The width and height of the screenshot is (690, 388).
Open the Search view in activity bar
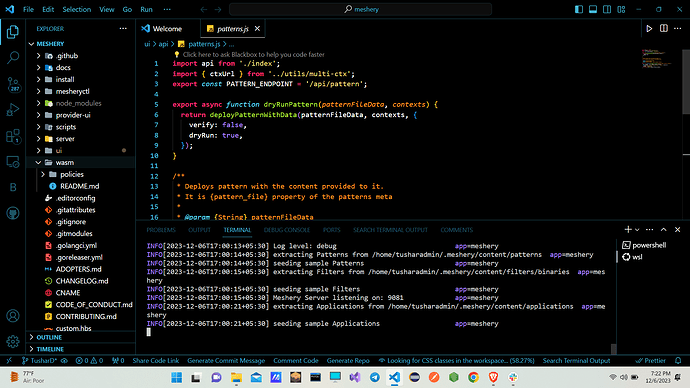pos(13,57)
